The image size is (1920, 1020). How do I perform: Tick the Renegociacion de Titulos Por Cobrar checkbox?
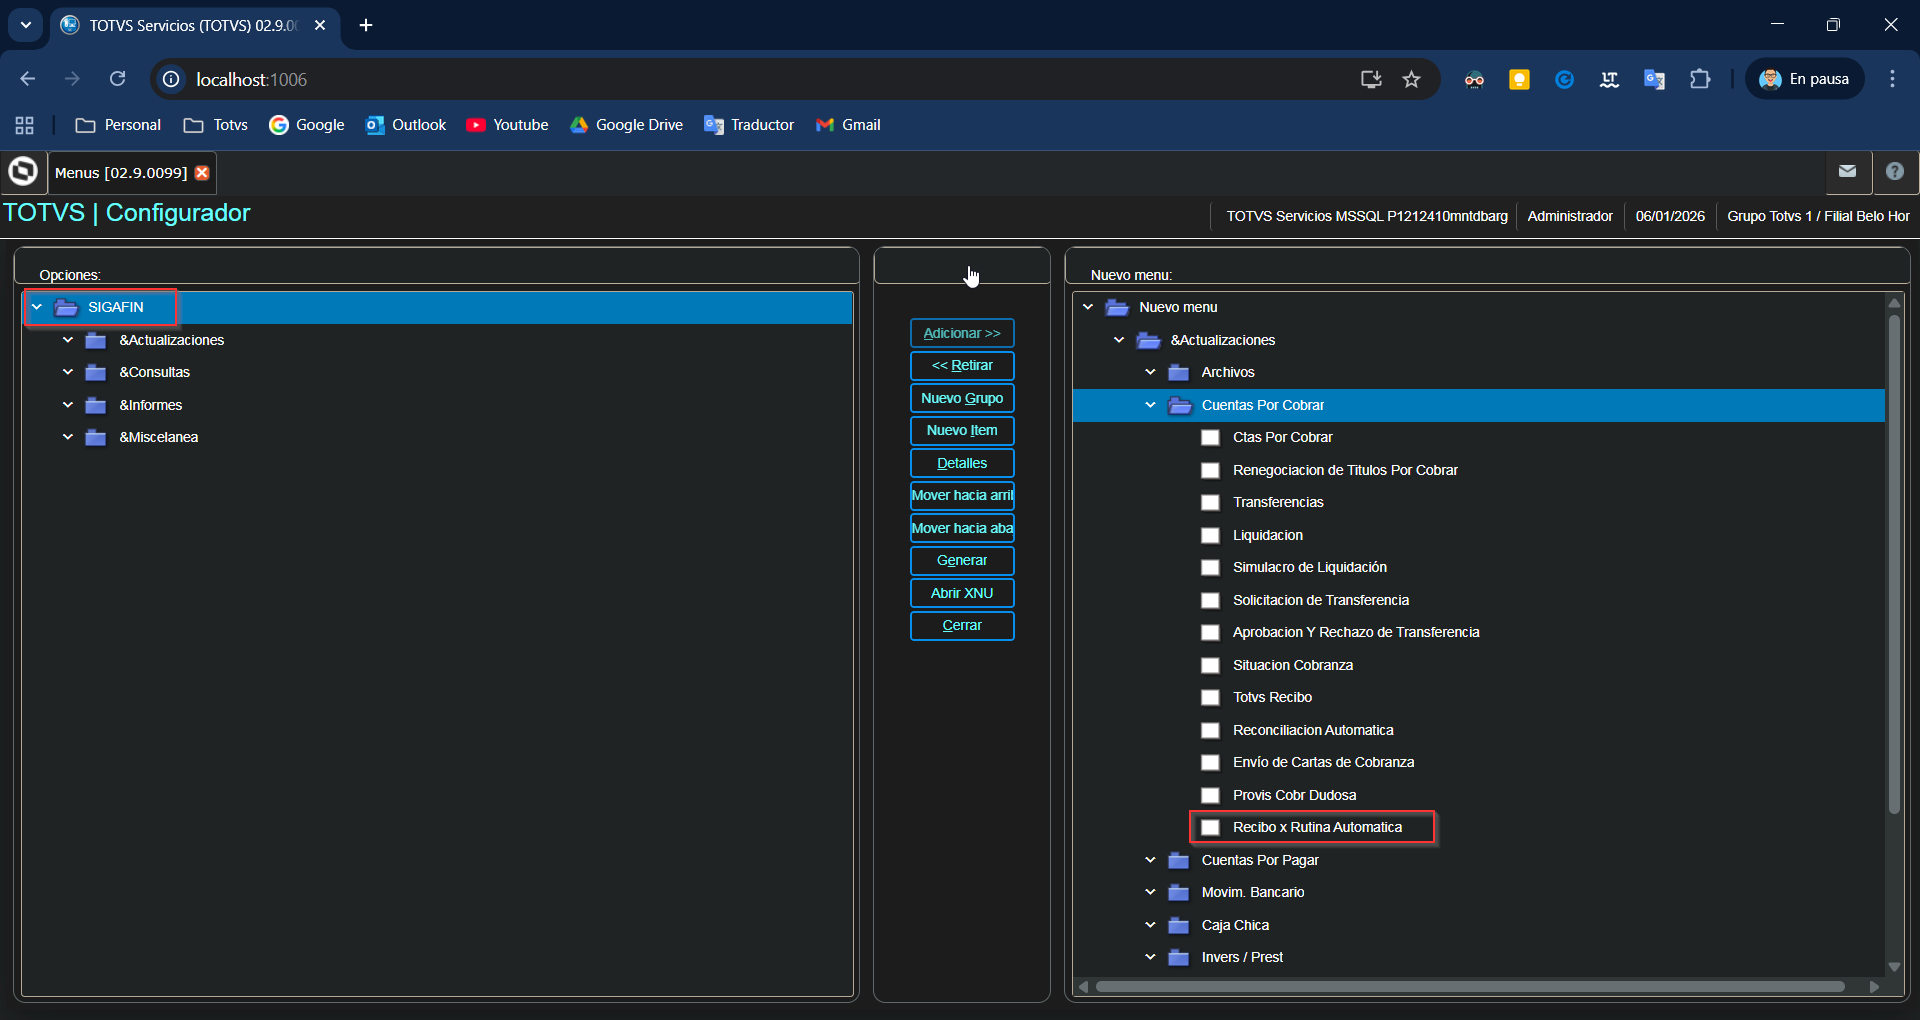pos(1210,470)
